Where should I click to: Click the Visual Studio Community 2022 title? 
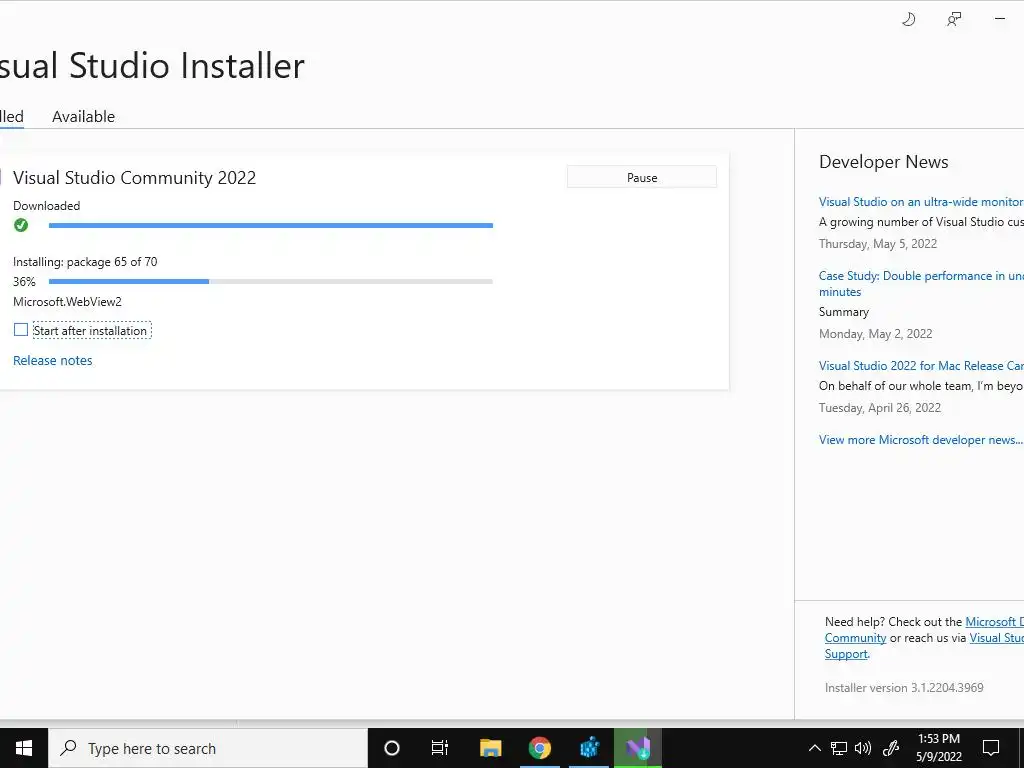135,178
